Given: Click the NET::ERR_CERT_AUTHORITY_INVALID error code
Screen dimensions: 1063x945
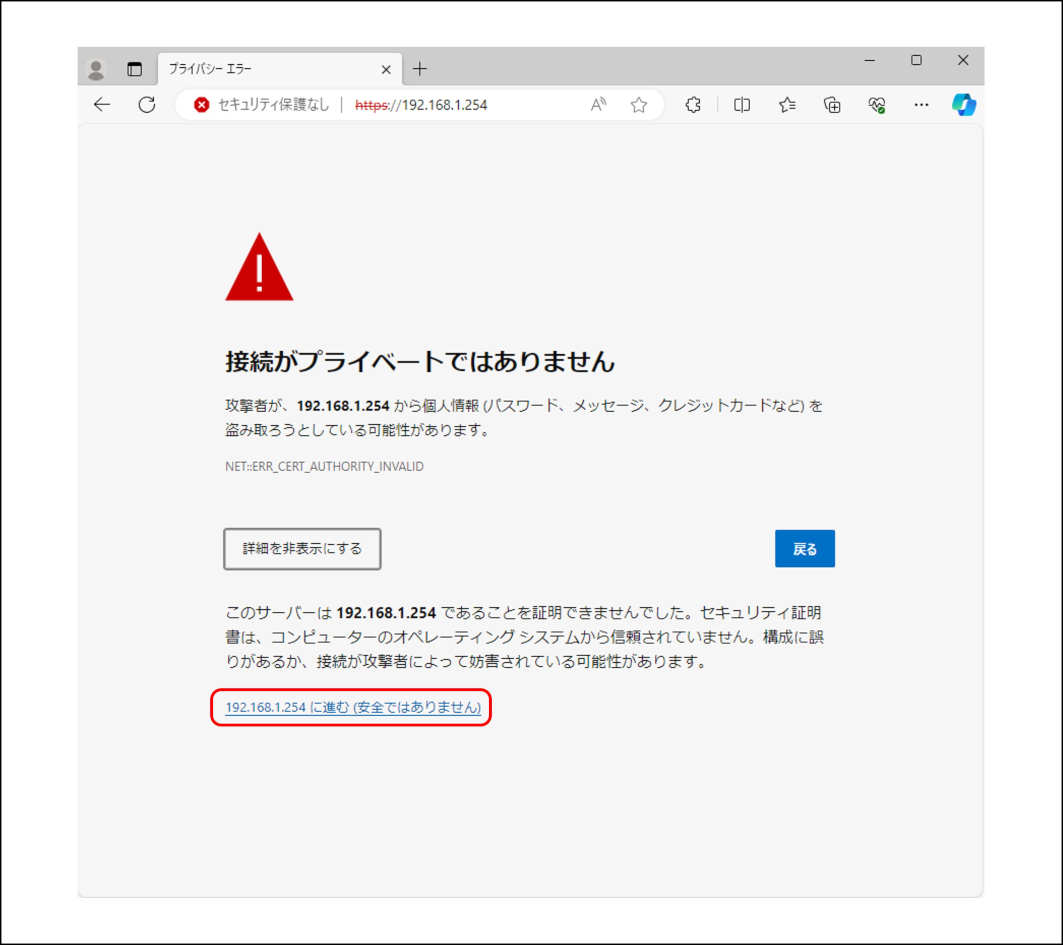Looking at the screenshot, I should (324, 466).
